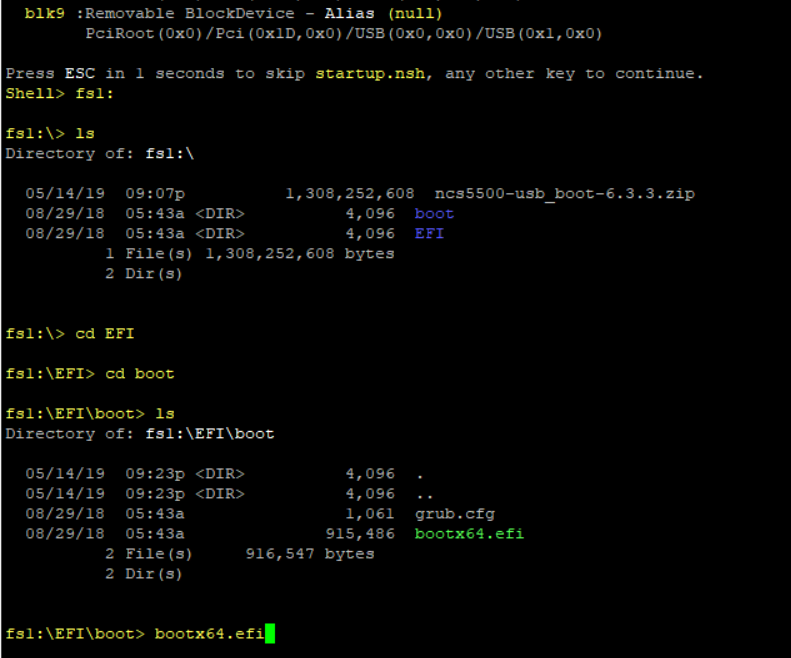This screenshot has height=658, width=791.
Task: Click the single-dot current directory entry
Action: 419,474
